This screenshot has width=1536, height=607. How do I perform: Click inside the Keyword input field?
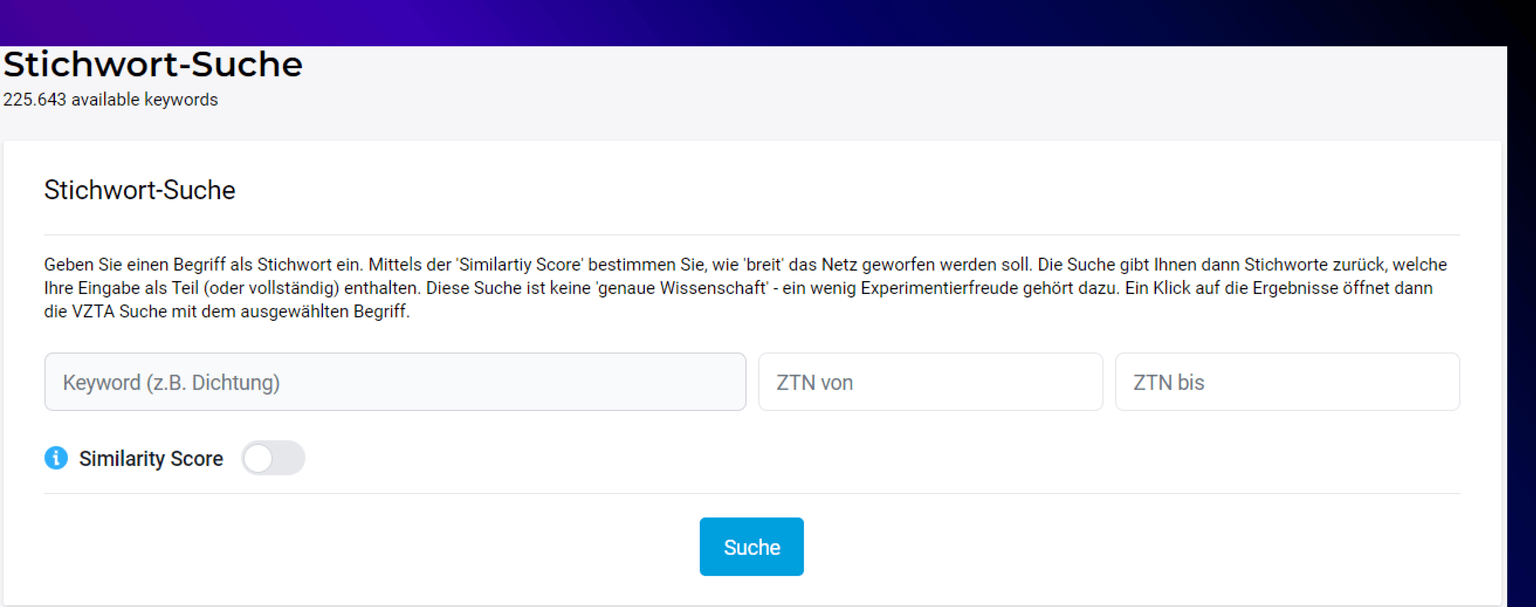point(394,381)
